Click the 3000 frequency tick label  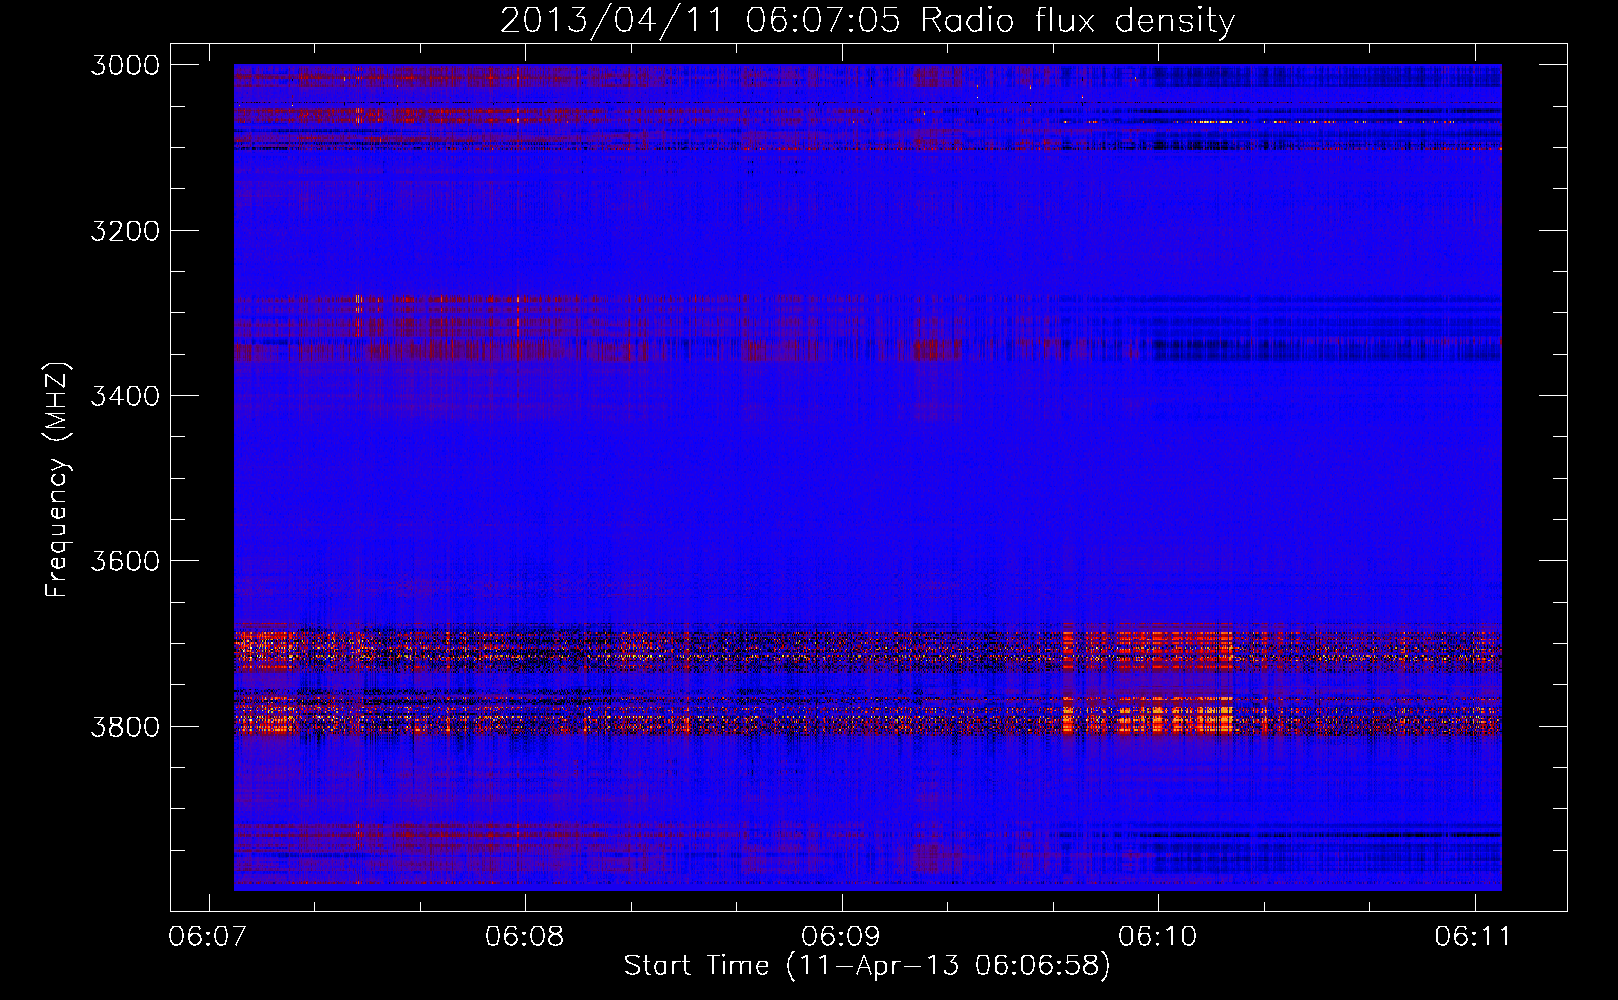125,65
